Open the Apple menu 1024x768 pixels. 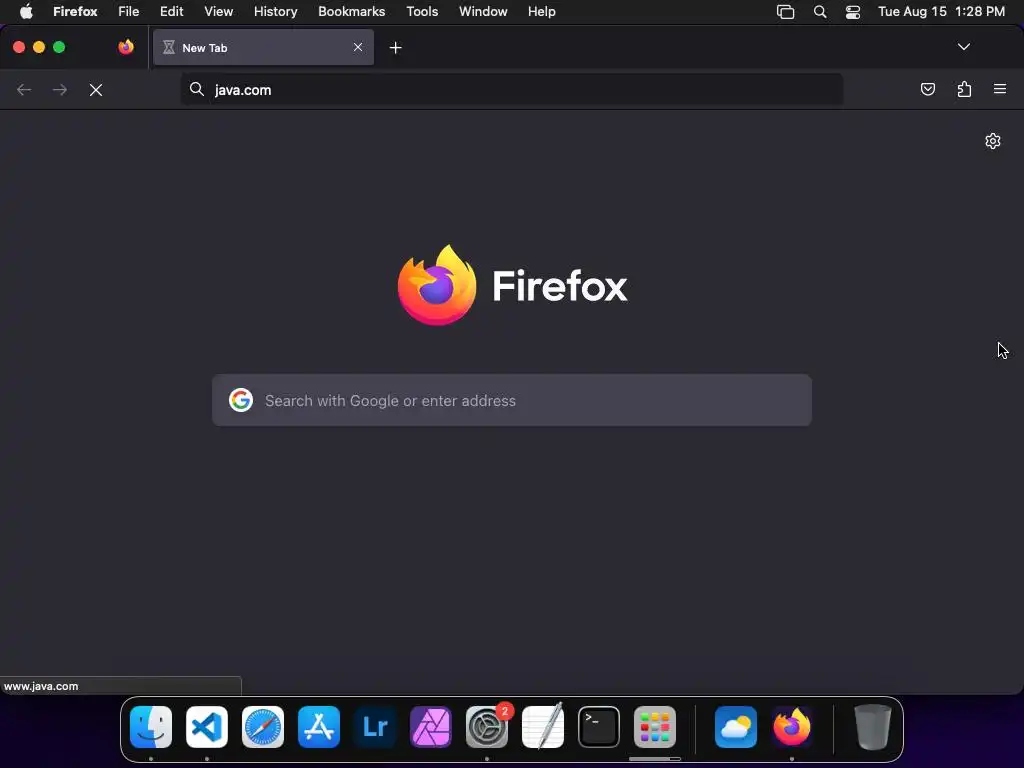(26, 12)
